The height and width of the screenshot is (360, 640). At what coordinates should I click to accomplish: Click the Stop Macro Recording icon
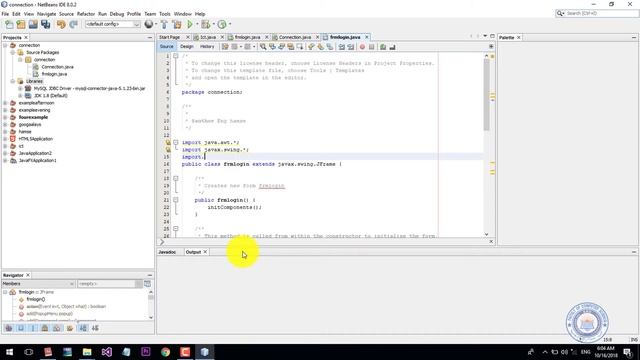[x=371, y=47]
